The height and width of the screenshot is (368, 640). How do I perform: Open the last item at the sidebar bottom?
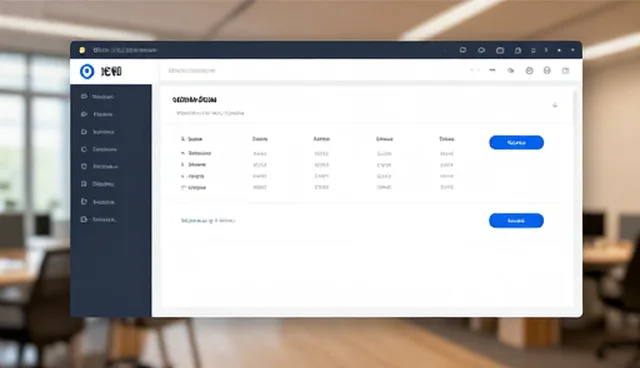click(99, 219)
